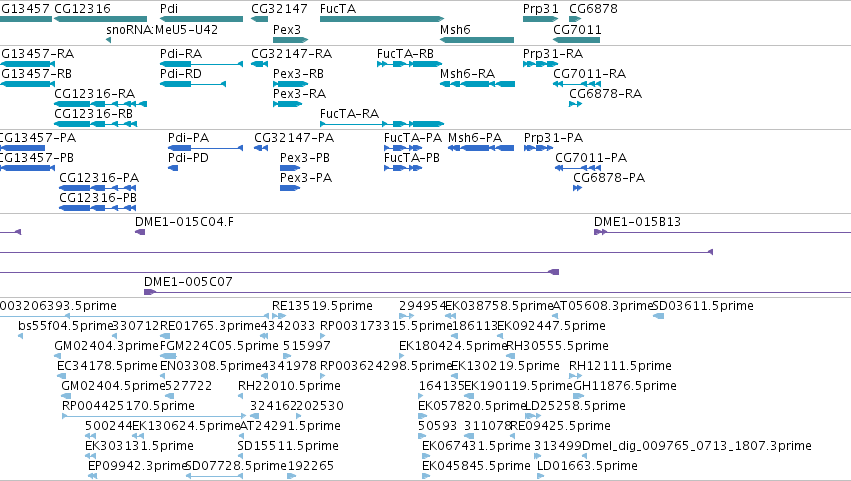This screenshot has width=851, height=481.
Task: Select the Pex3-PA protein label
Action: click(306, 178)
